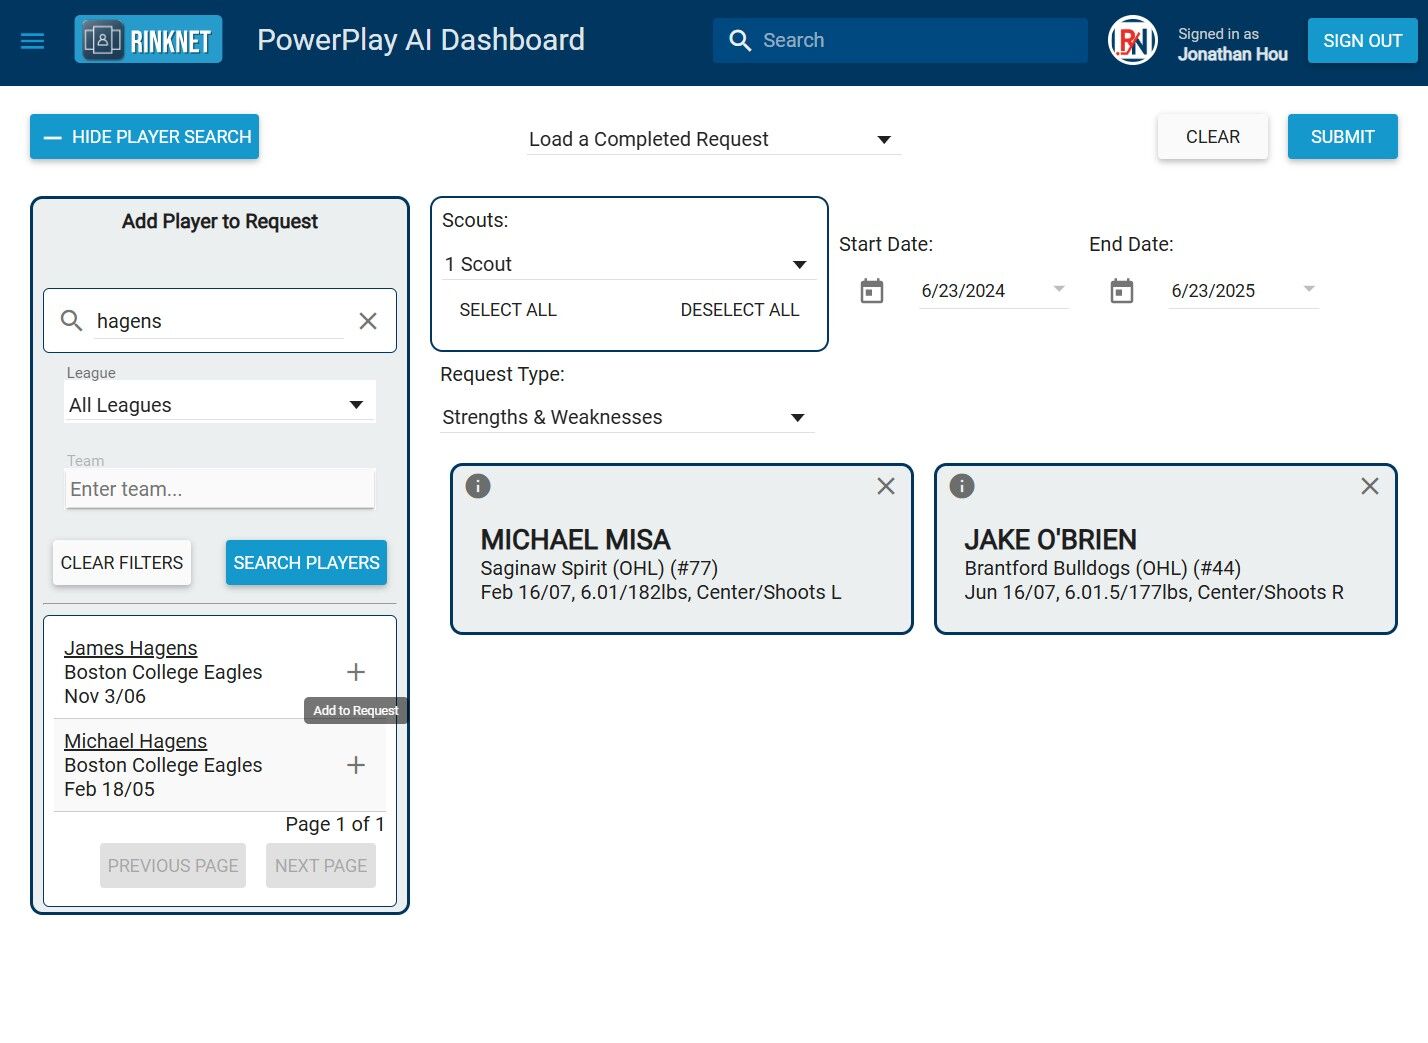Remove Michael Misa from request
The width and height of the screenshot is (1428, 1043).
[x=886, y=486]
